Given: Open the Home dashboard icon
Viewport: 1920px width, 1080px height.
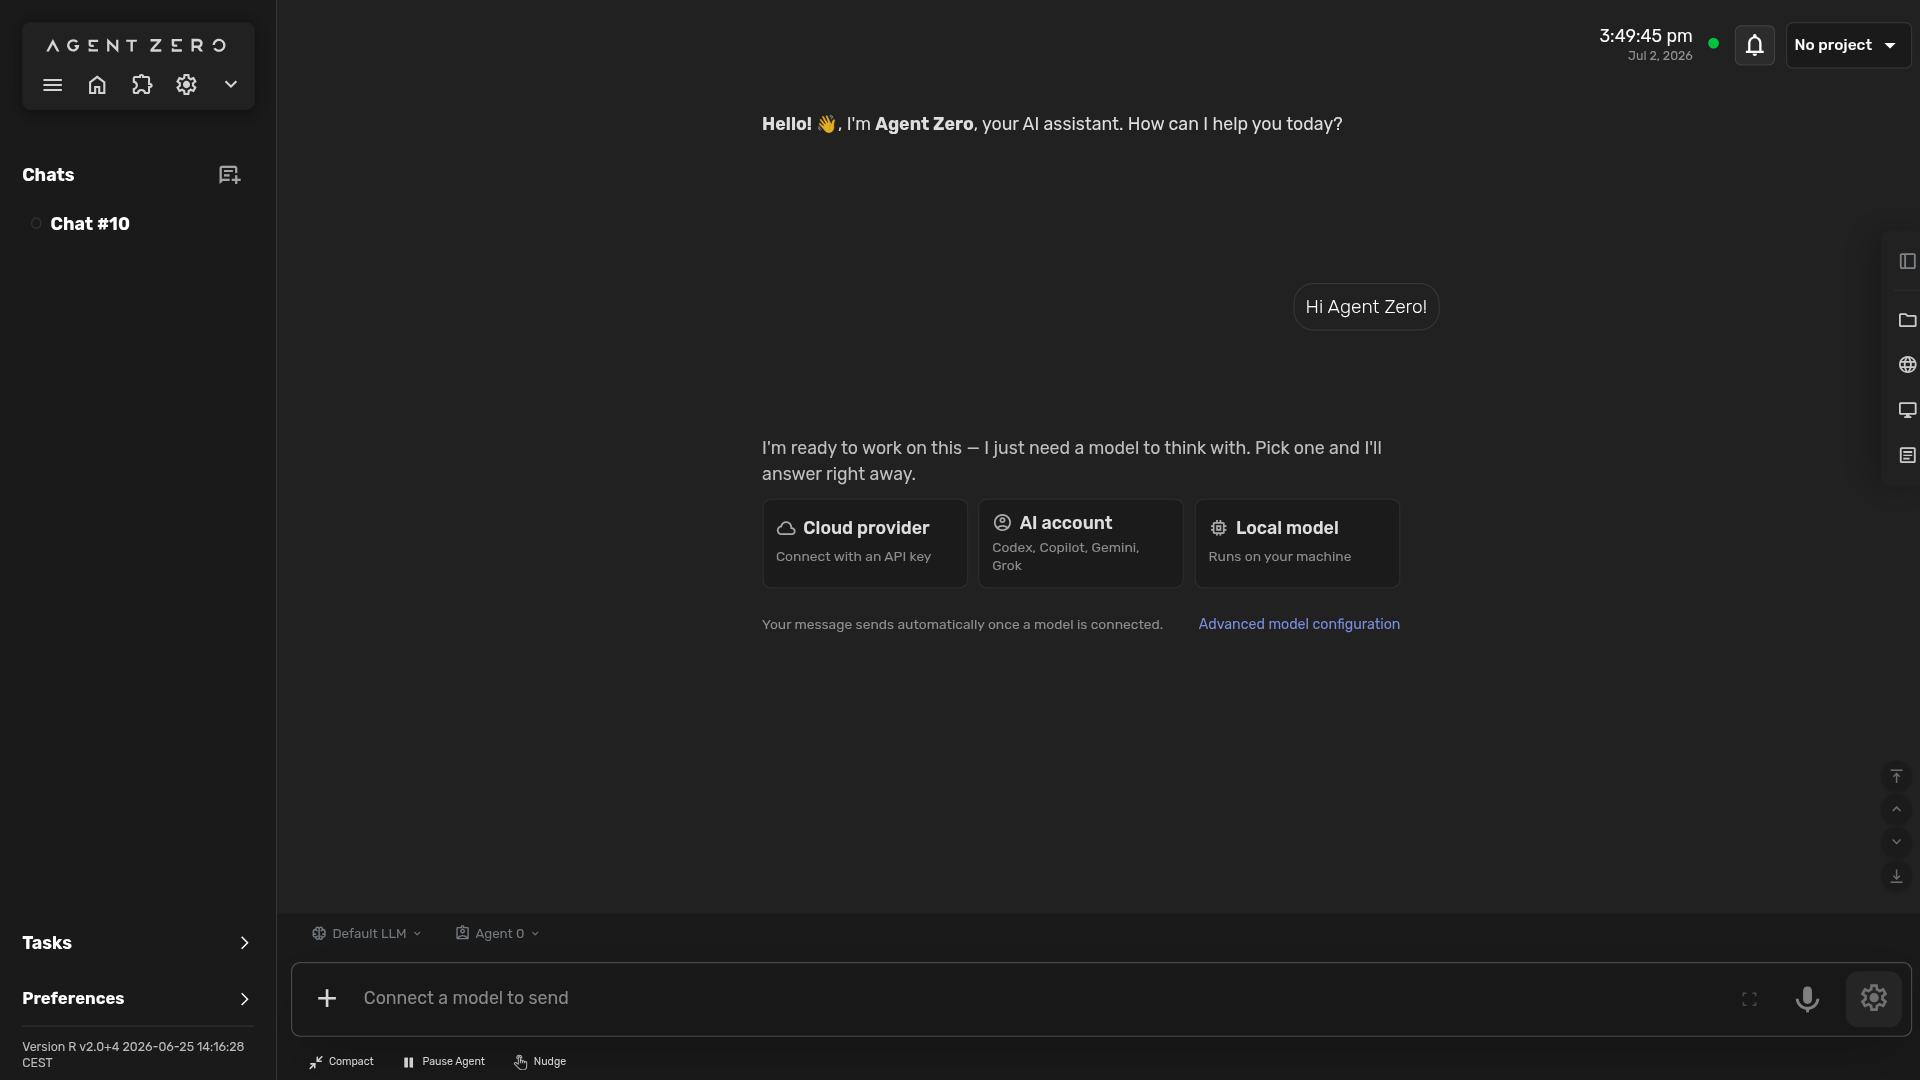Looking at the screenshot, I should point(97,85).
